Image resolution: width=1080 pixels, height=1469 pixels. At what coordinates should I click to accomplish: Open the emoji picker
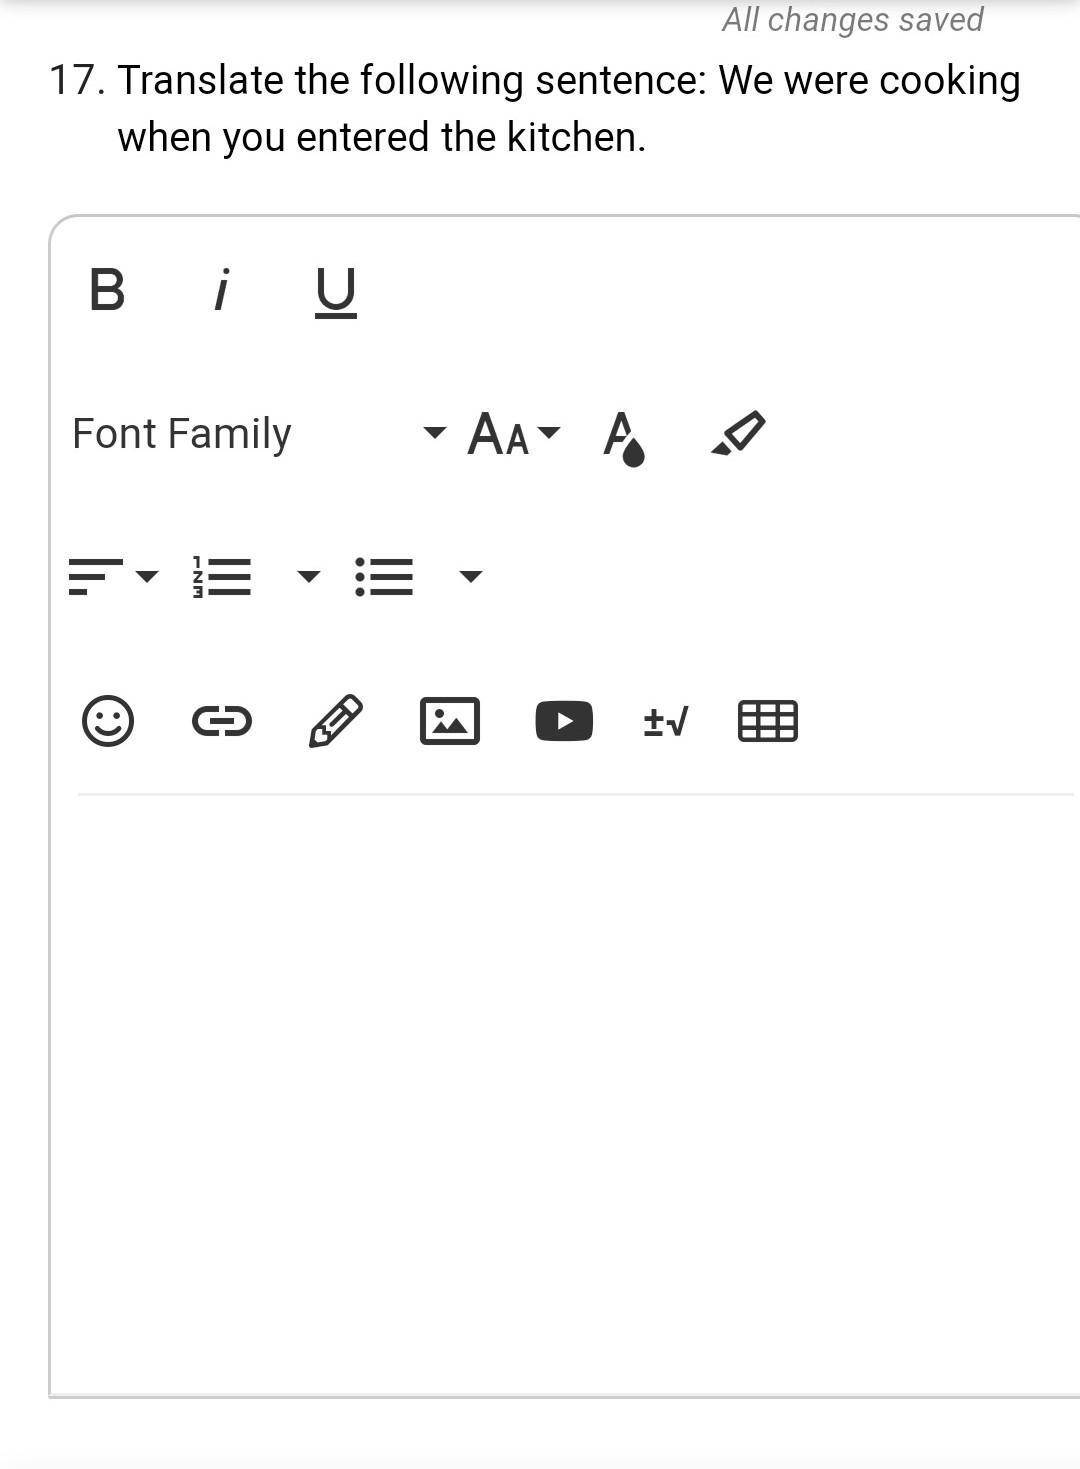pos(108,721)
